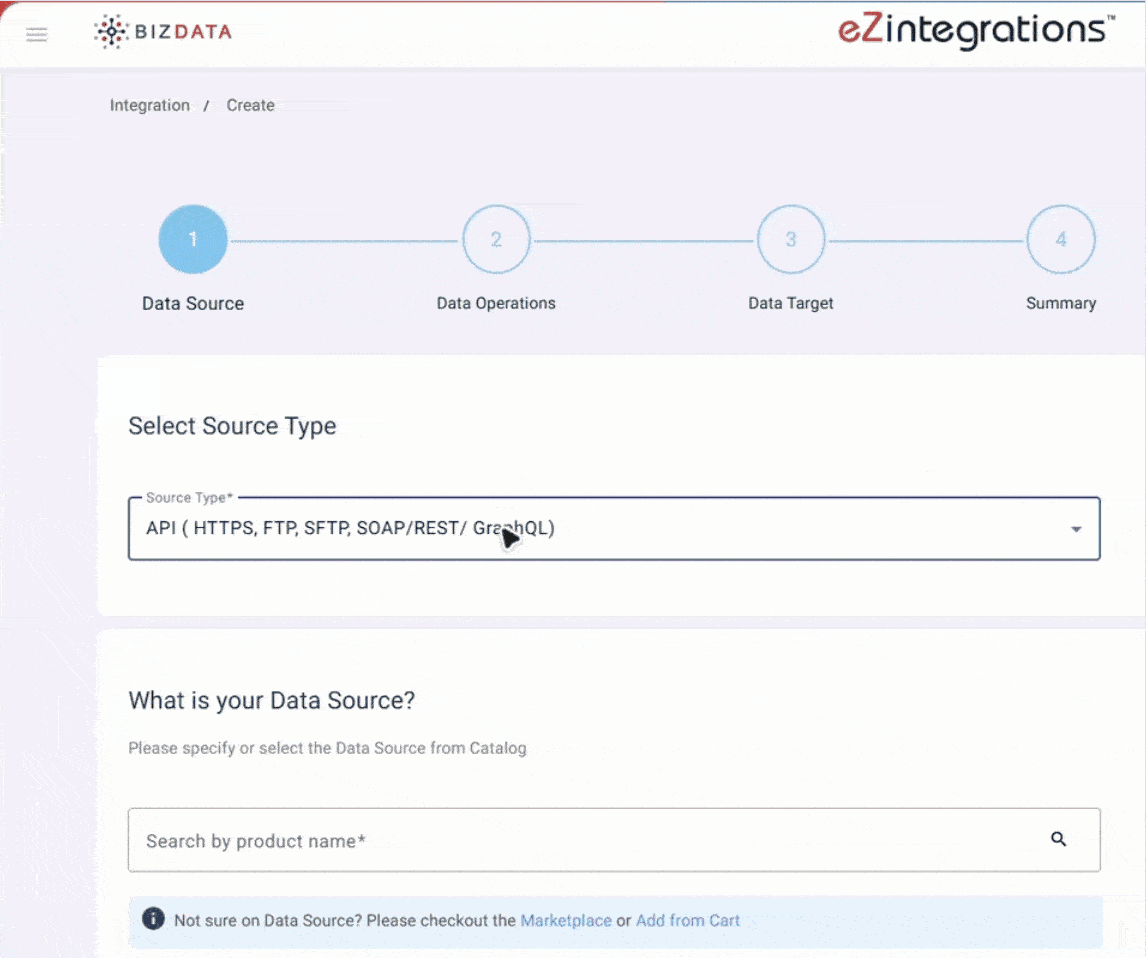Click the Create breadcrumb item
The width and height of the screenshot is (1146, 958).
click(x=250, y=105)
